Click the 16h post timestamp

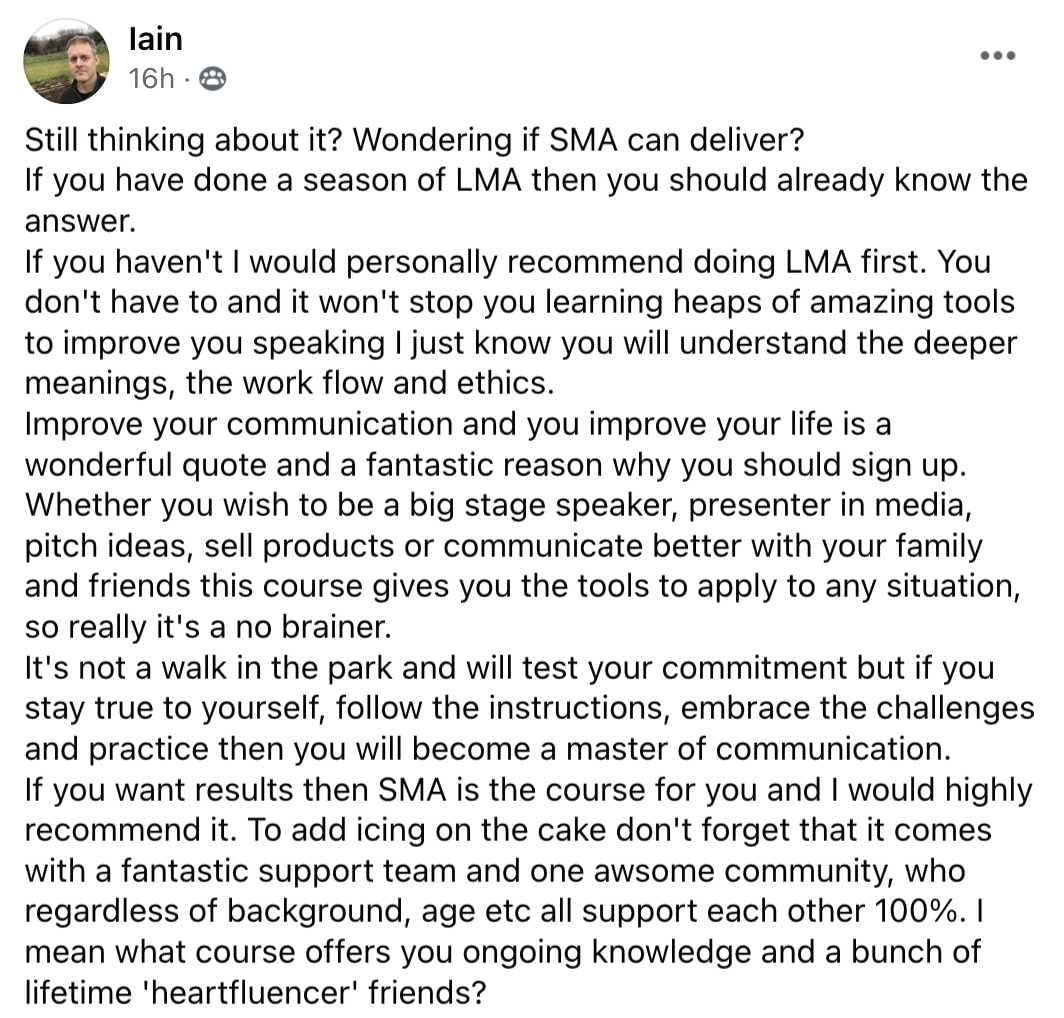tap(151, 79)
